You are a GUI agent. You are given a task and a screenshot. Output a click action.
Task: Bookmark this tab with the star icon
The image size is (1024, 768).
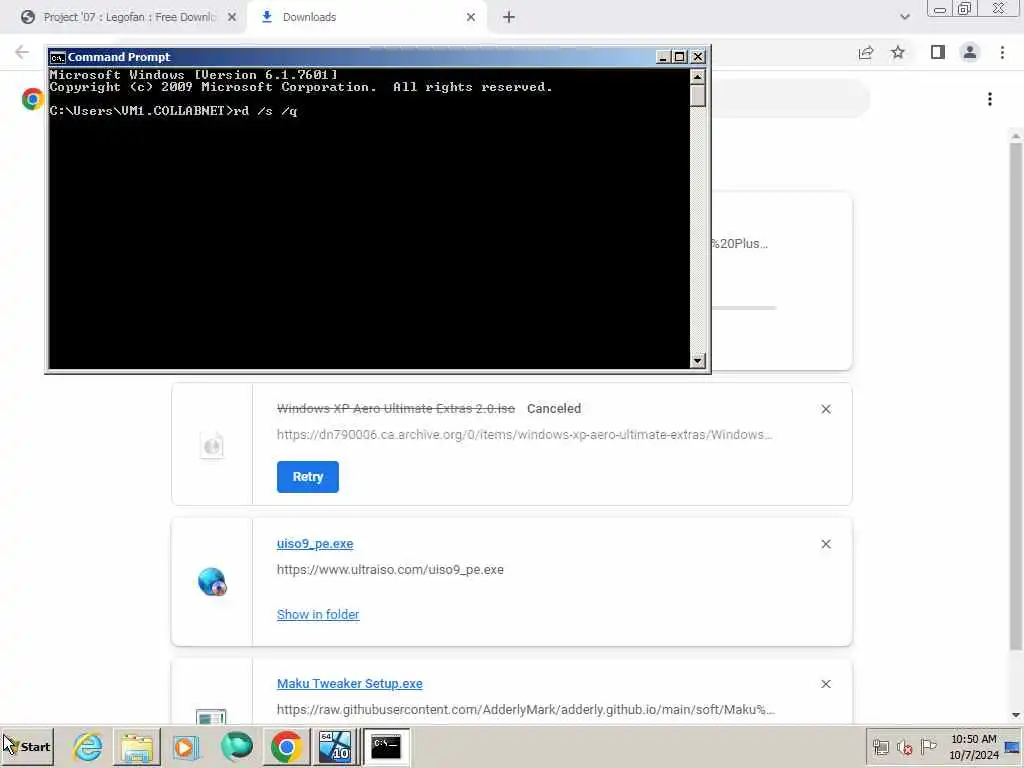pos(898,52)
